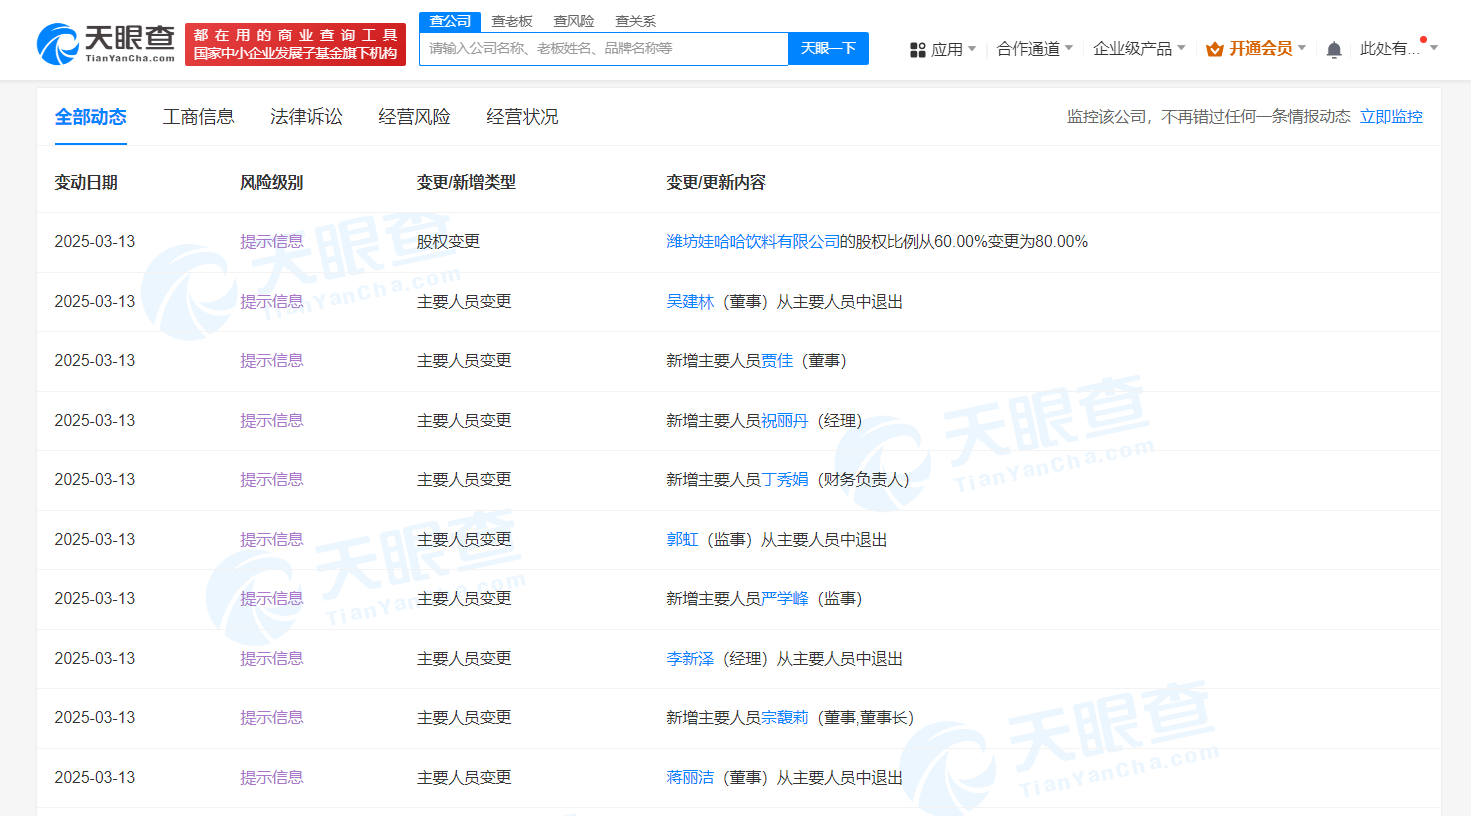This screenshot has width=1471, height=816.
Task: Expand the 企业级产品 dropdown menu
Action: pyautogui.click(x=1139, y=48)
